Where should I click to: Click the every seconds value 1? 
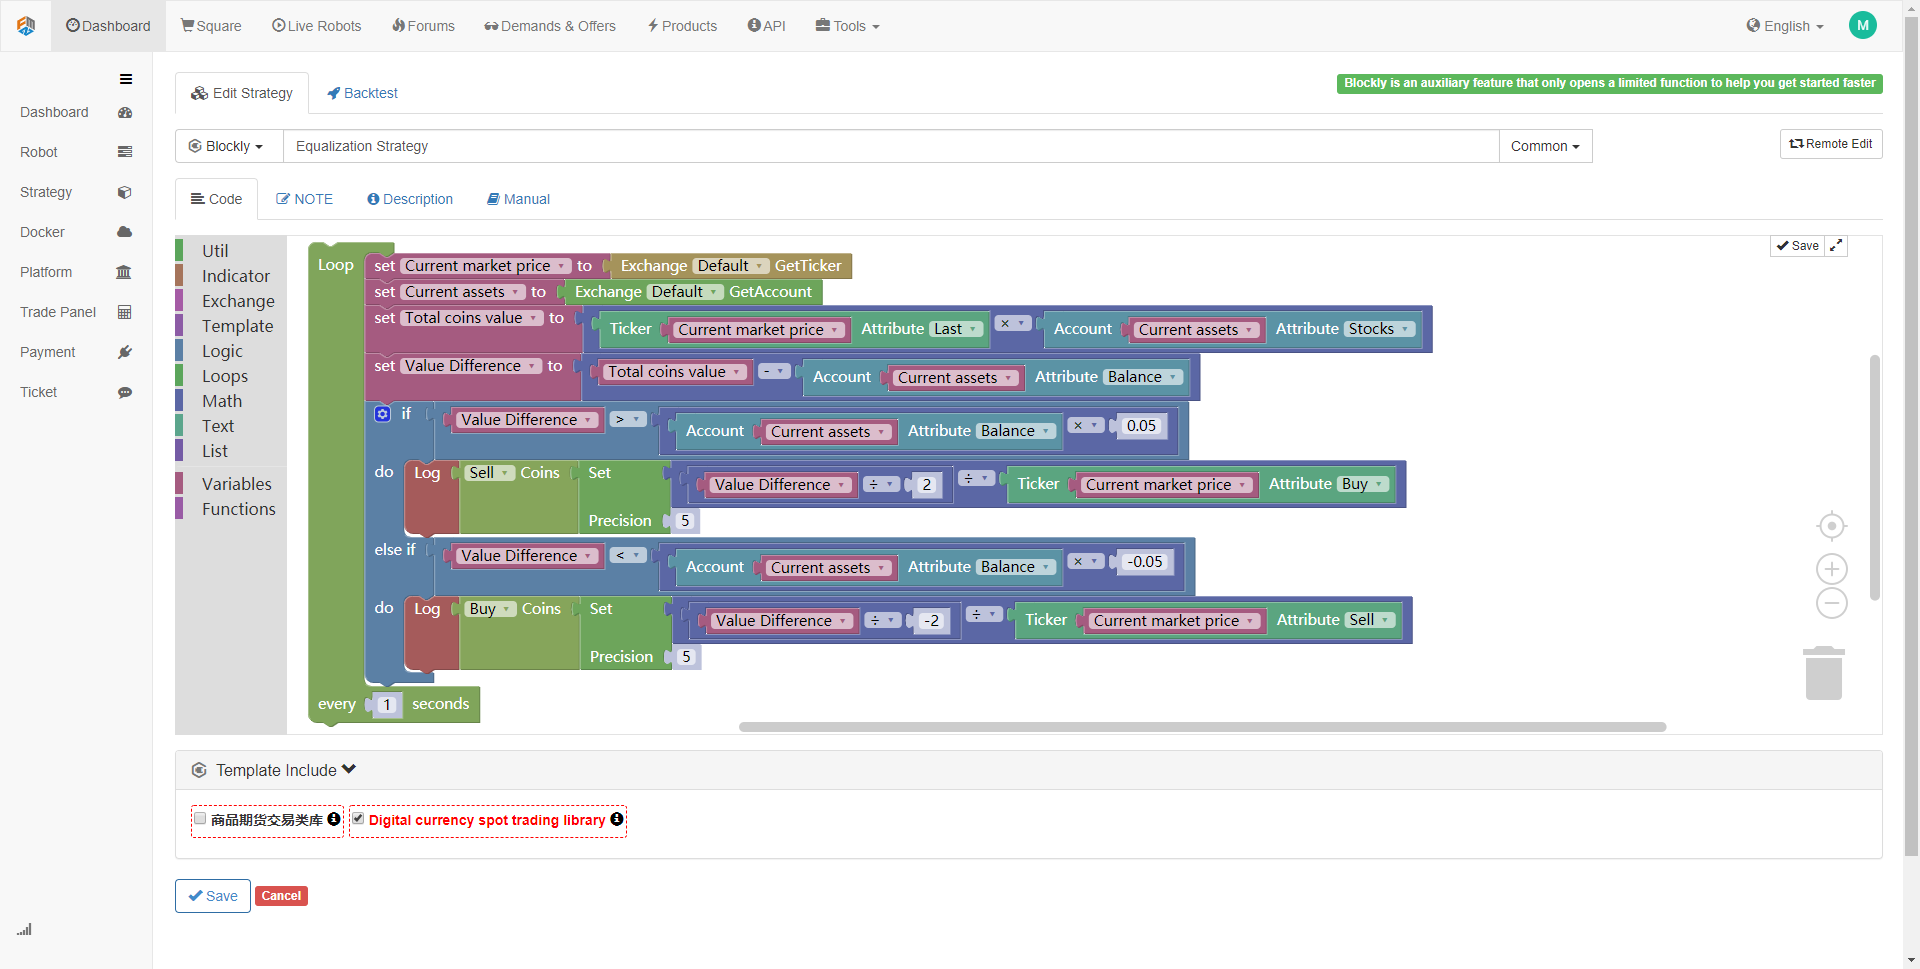click(387, 705)
